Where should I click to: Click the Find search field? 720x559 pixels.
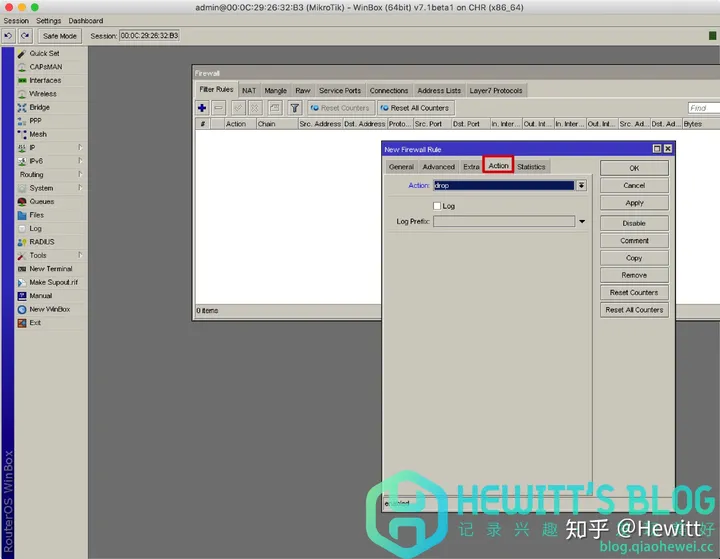click(x=704, y=108)
